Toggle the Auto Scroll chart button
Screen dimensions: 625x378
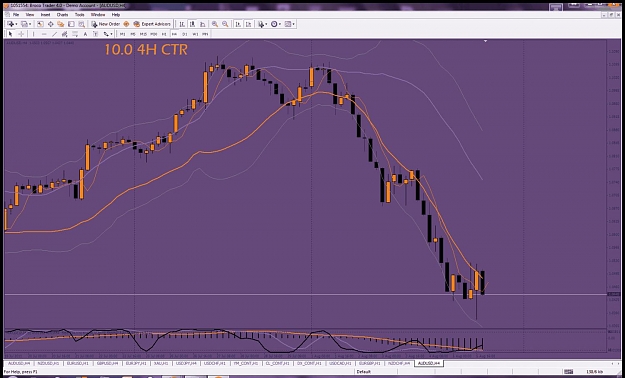(238, 24)
